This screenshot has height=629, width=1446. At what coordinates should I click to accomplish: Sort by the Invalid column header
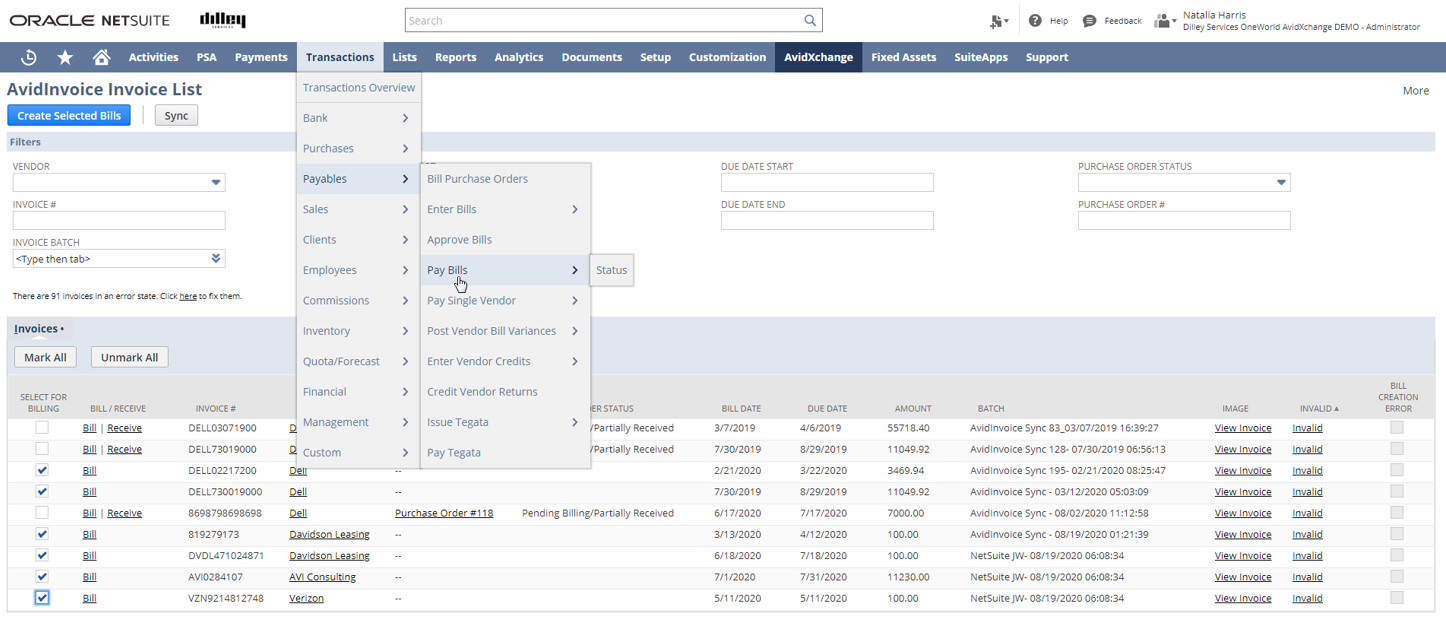click(x=1319, y=409)
